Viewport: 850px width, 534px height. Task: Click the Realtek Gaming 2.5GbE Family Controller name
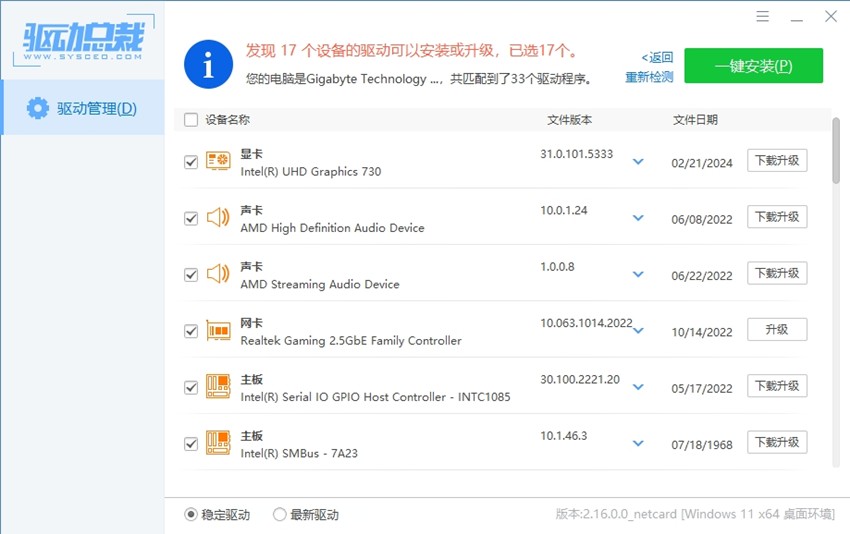(351, 341)
